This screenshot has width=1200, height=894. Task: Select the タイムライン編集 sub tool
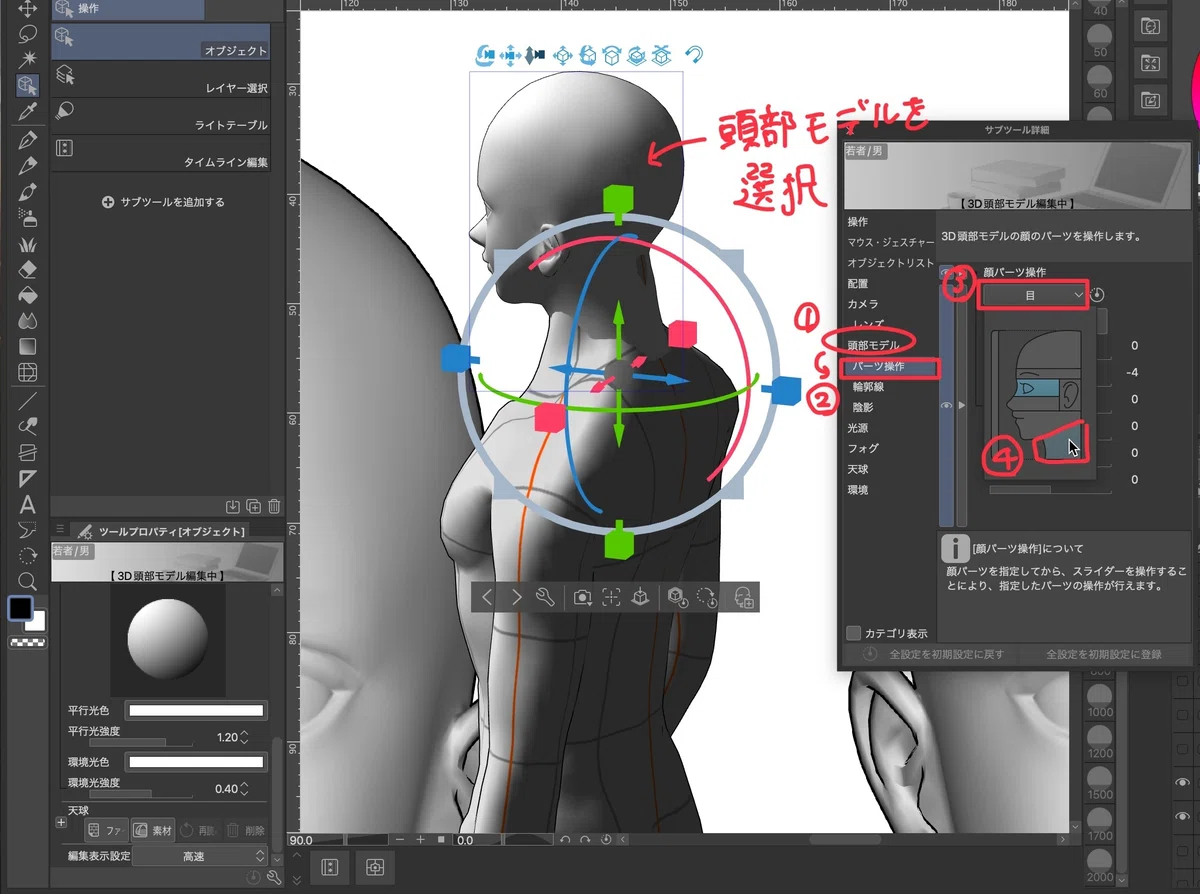tap(161, 153)
